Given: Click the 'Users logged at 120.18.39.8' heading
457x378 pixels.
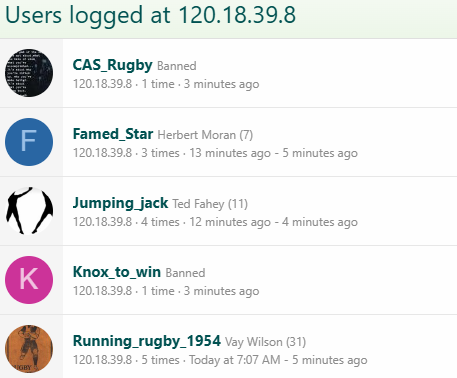Looking at the screenshot, I should tap(150, 15).
